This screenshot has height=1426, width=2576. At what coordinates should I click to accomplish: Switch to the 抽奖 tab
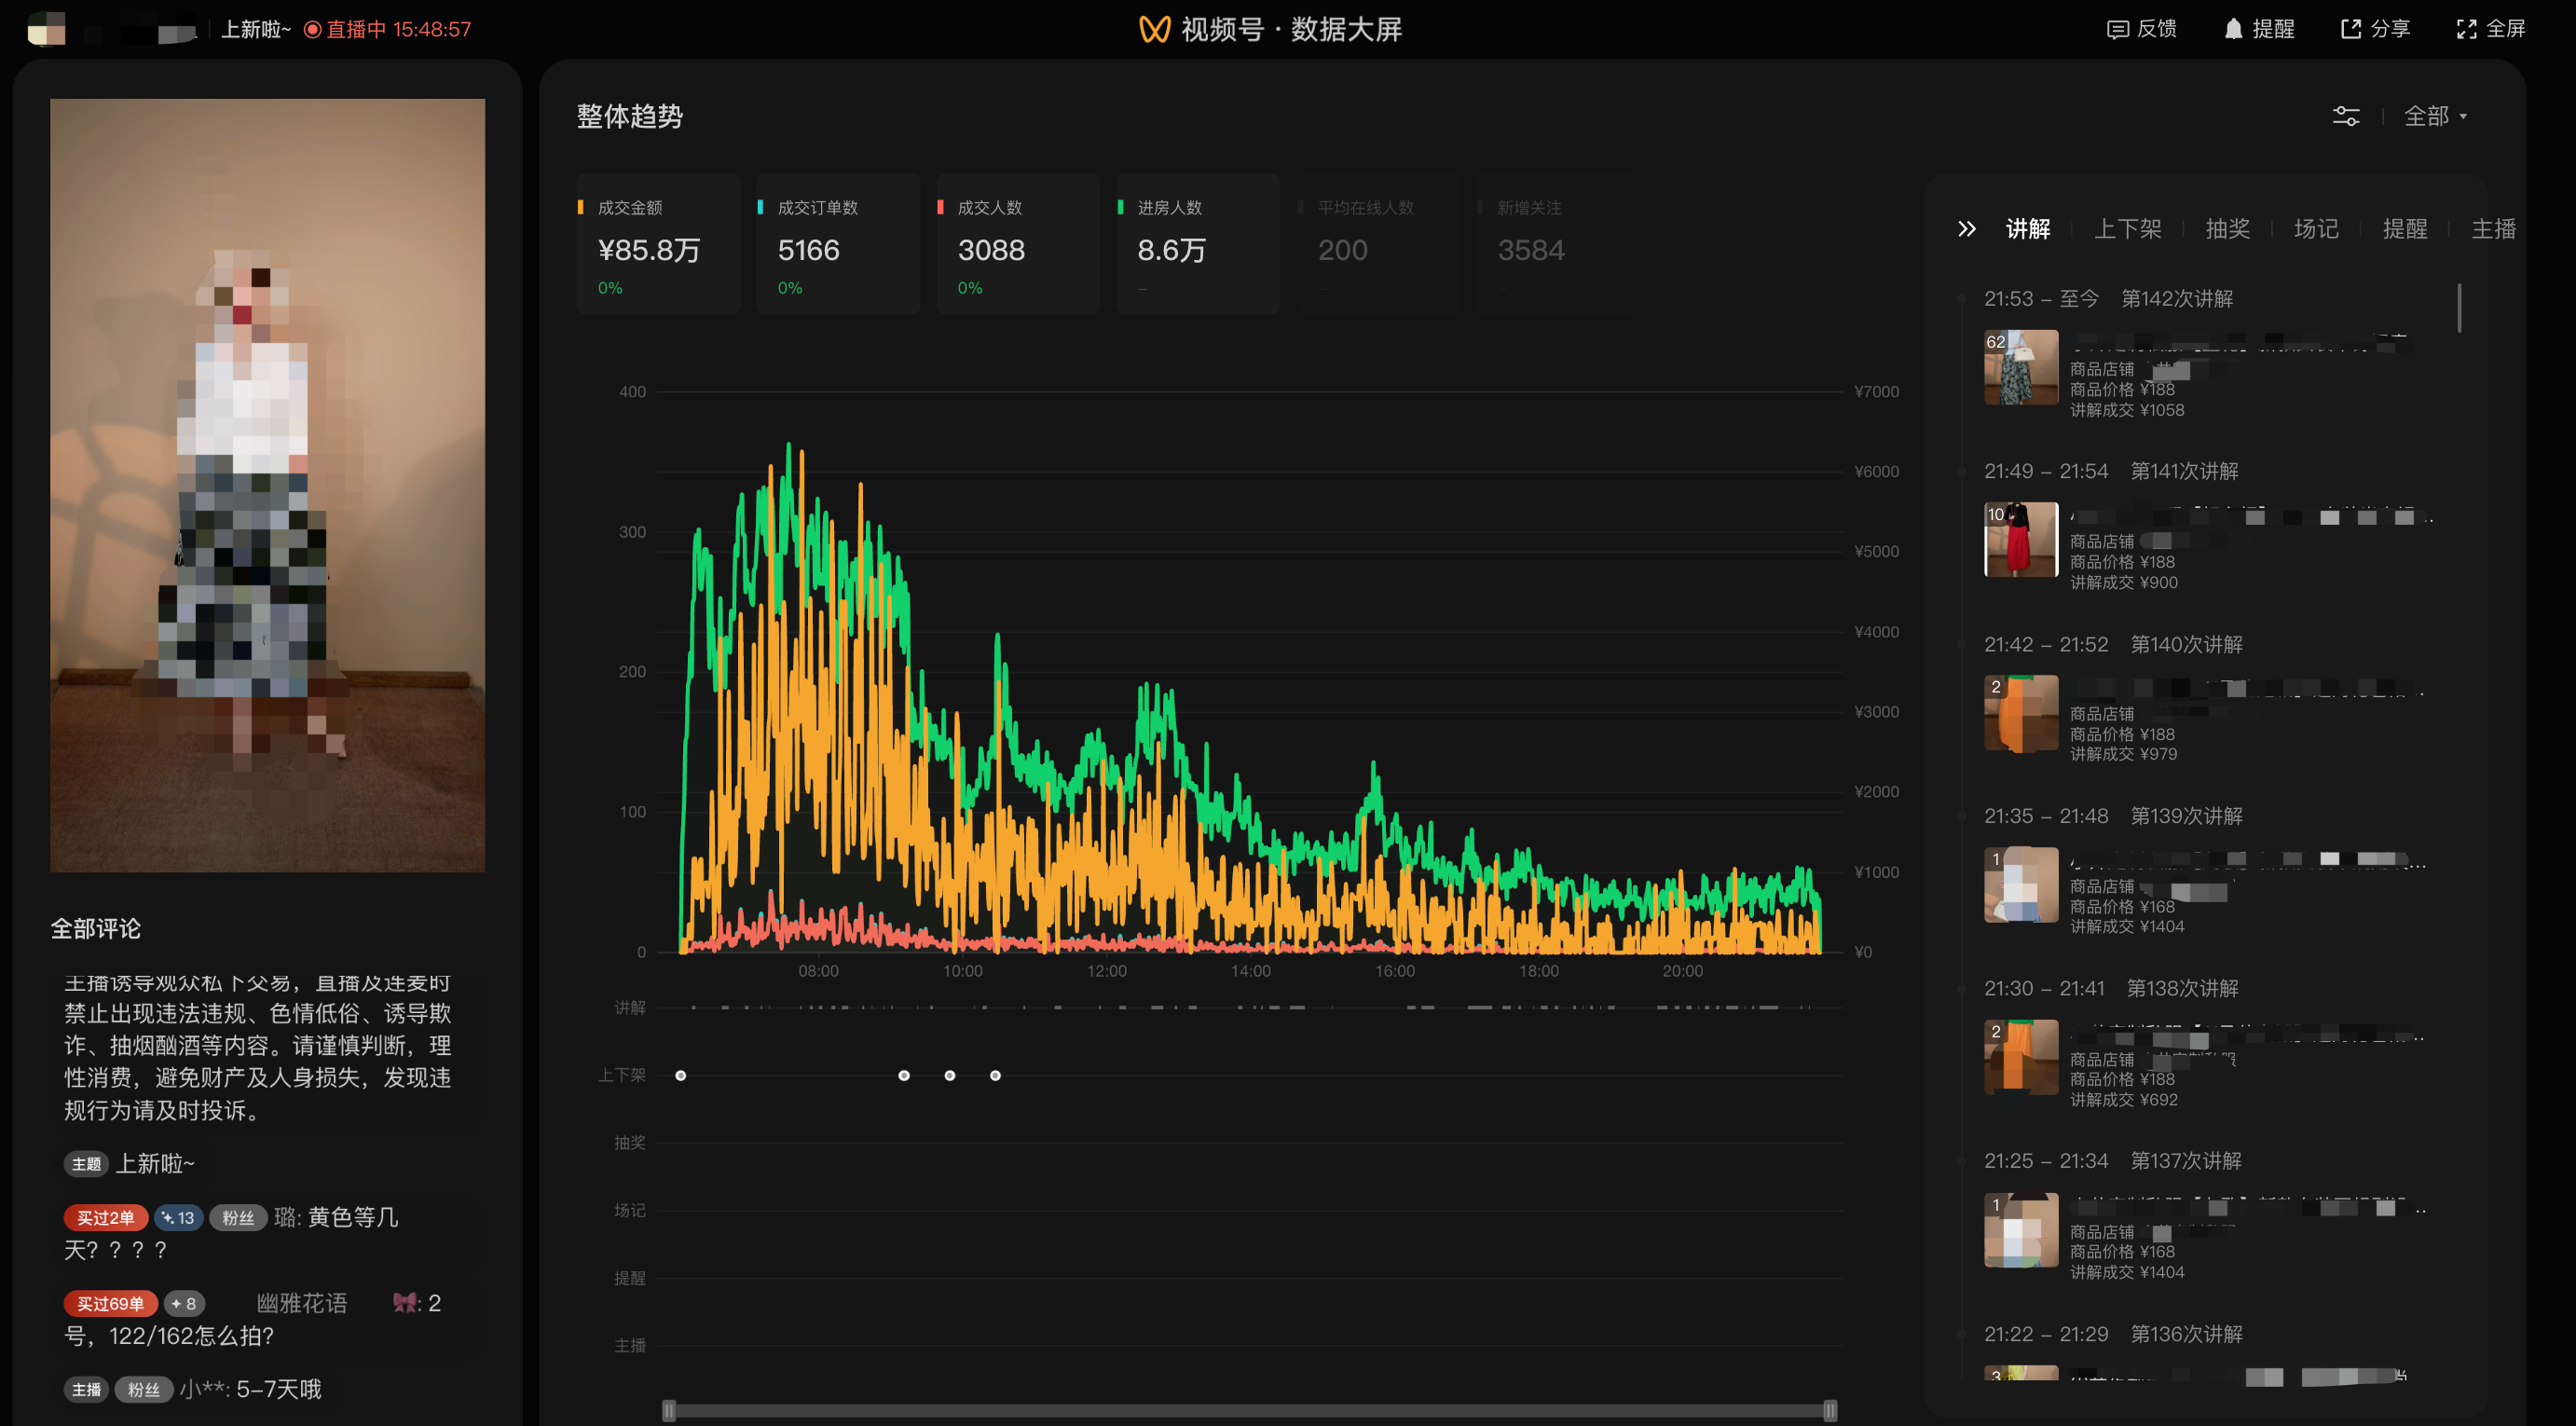tap(2227, 229)
